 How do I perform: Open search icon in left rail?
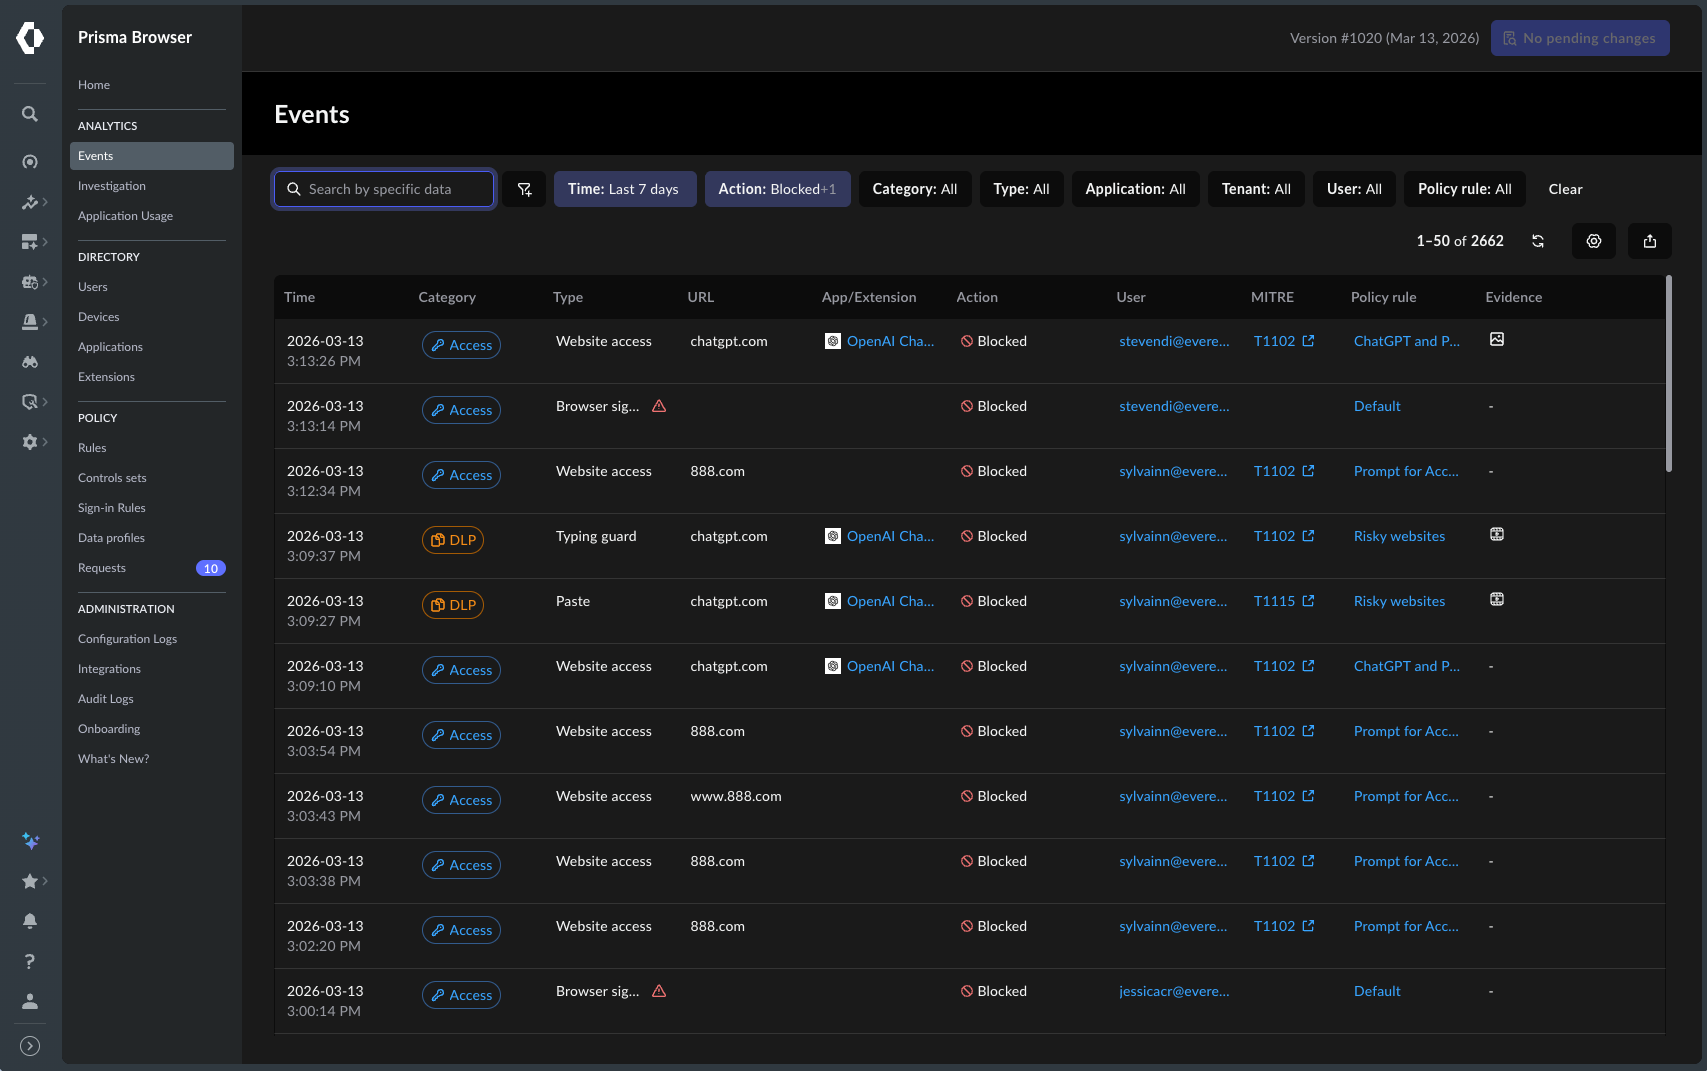pyautogui.click(x=30, y=114)
